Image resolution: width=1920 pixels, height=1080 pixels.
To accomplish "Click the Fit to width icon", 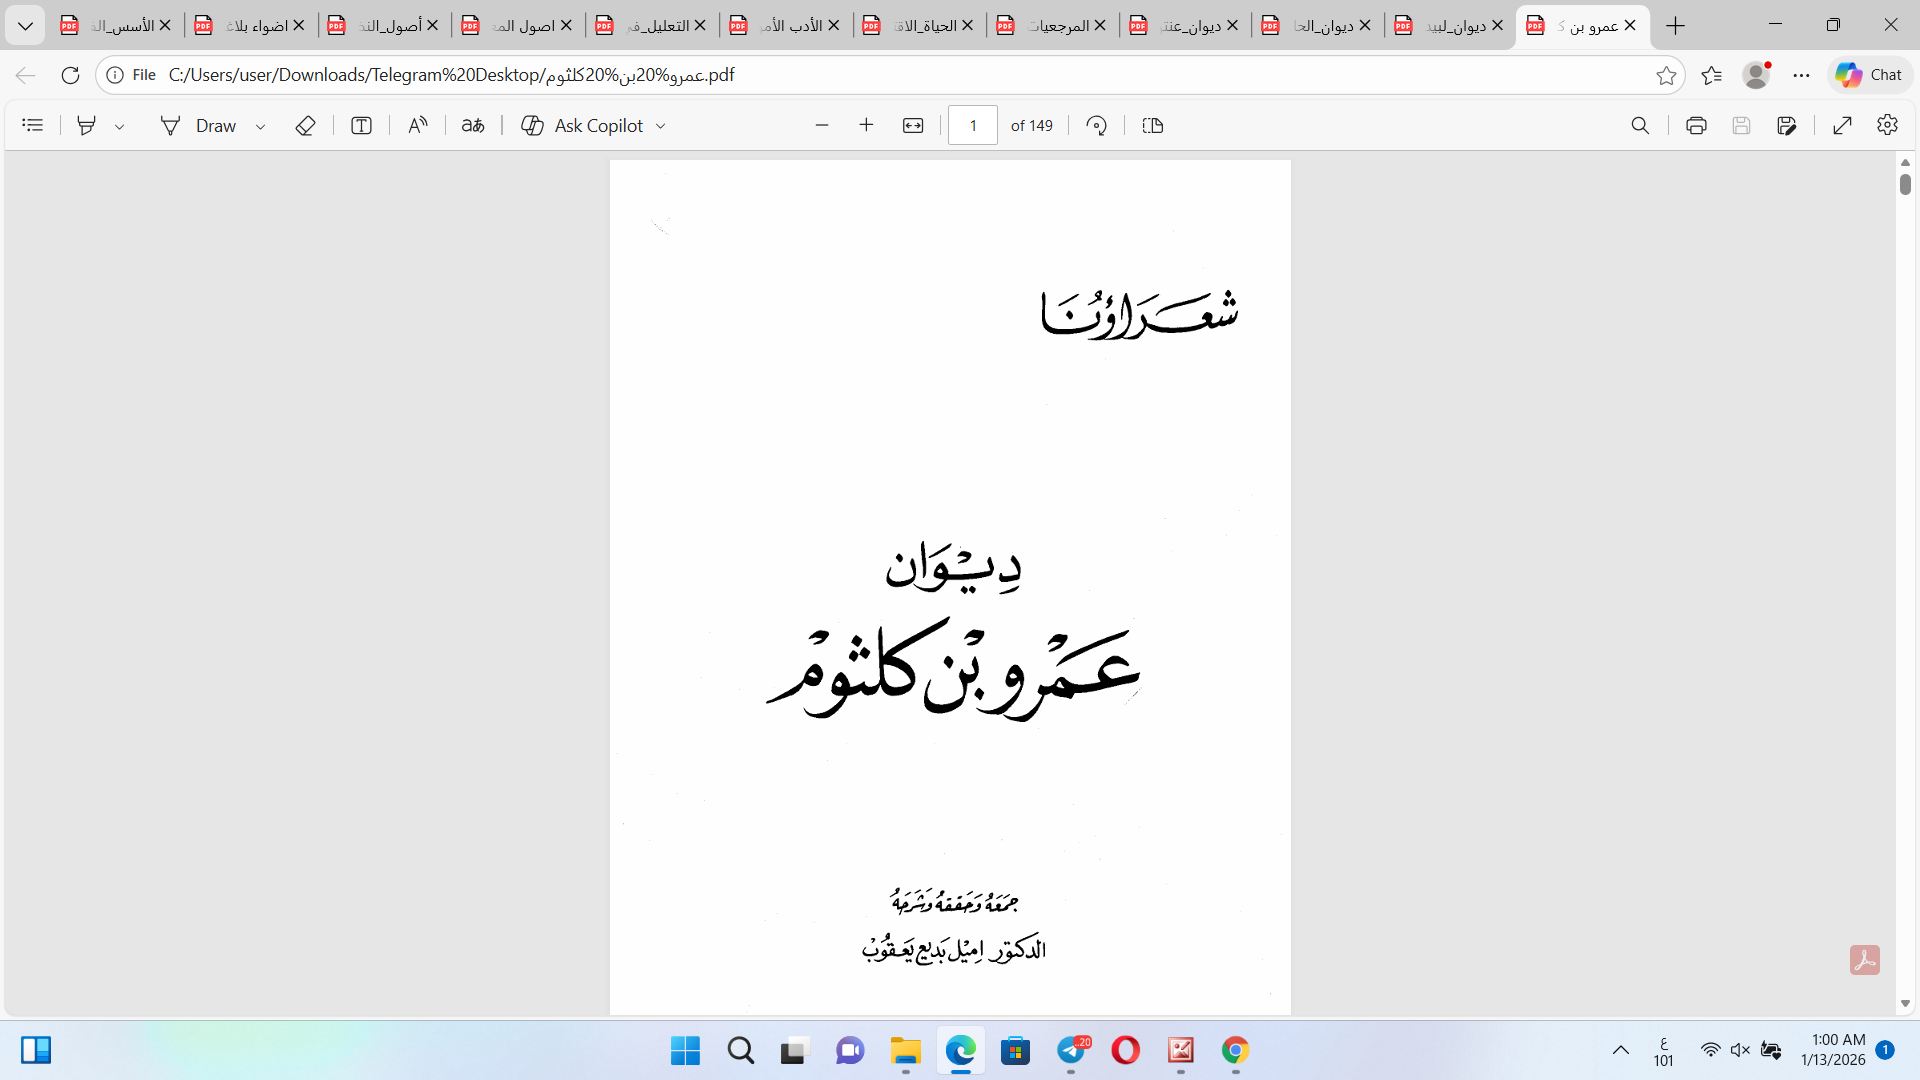I will [x=913, y=125].
